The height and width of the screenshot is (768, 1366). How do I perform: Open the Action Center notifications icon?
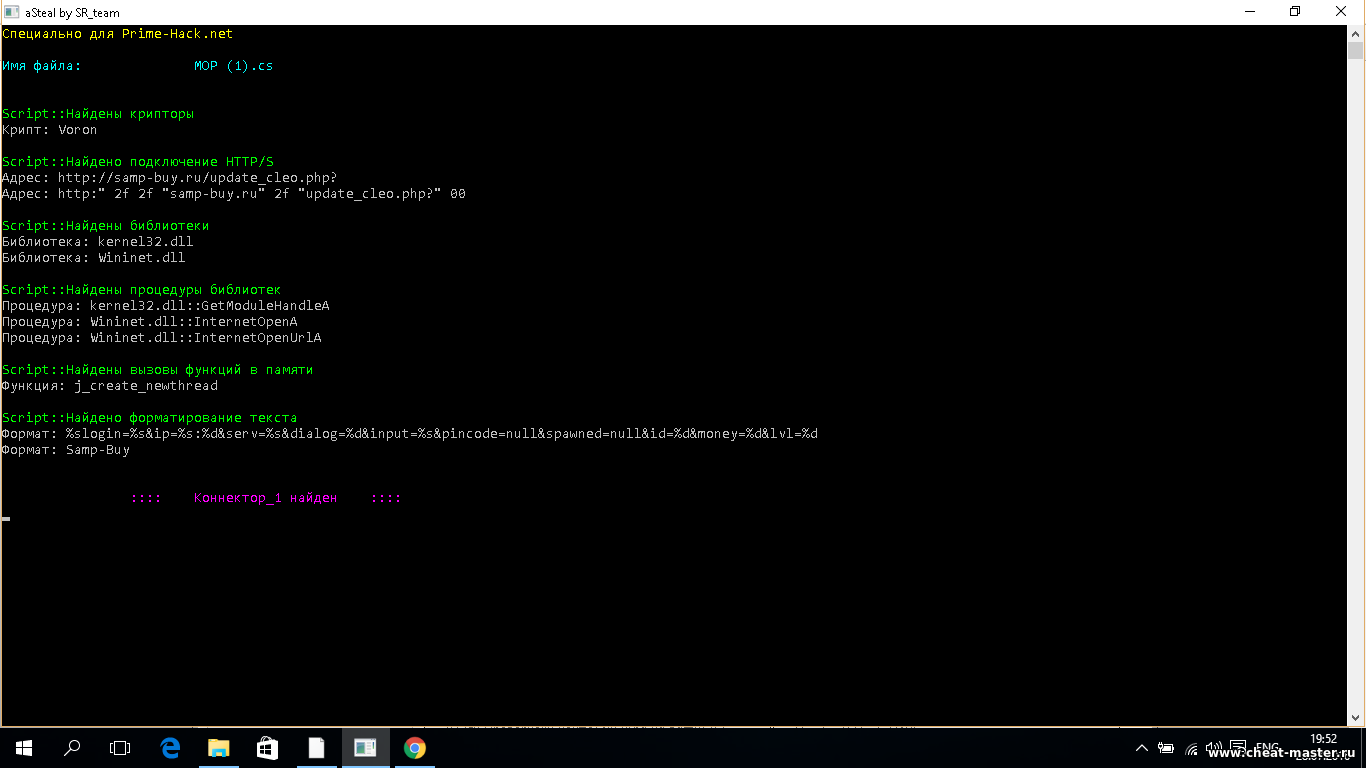1238,747
